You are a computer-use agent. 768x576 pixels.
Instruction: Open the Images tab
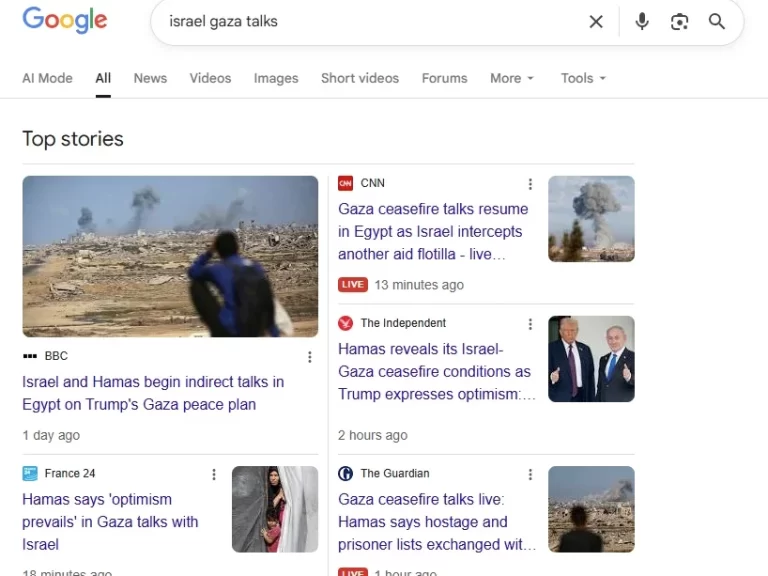276,78
